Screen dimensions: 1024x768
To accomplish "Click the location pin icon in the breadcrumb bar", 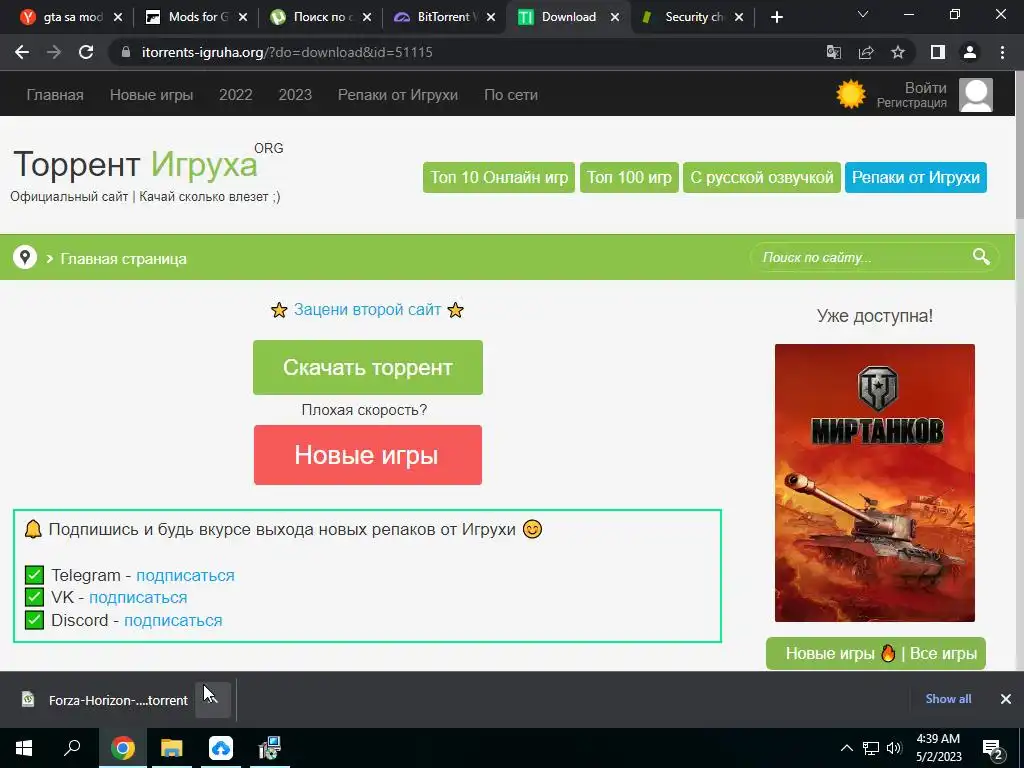I will pos(25,257).
